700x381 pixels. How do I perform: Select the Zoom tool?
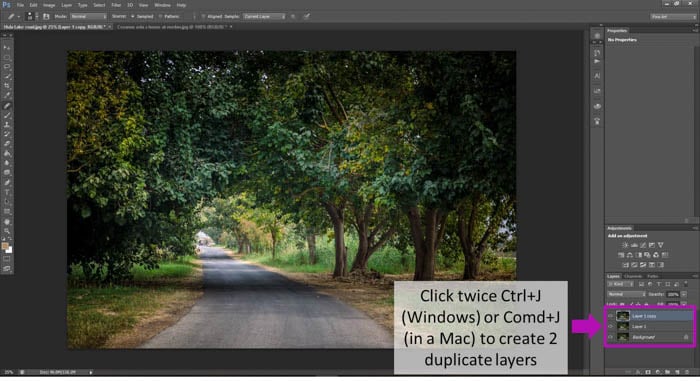[7, 232]
